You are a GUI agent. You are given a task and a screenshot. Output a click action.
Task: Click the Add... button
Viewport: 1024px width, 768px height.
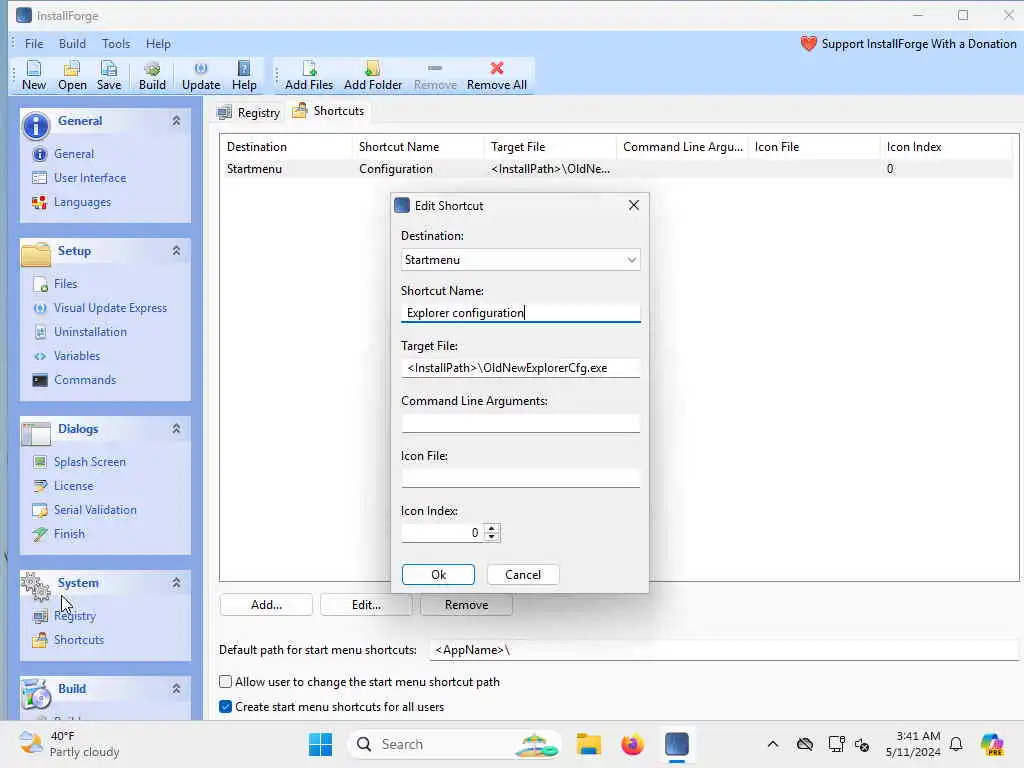[x=266, y=605]
